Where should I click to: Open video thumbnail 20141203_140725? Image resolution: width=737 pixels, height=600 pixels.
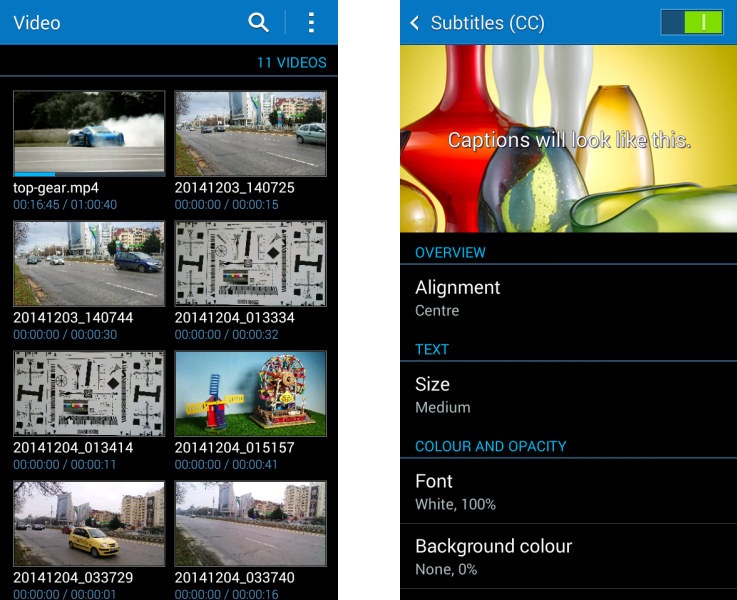(251, 133)
